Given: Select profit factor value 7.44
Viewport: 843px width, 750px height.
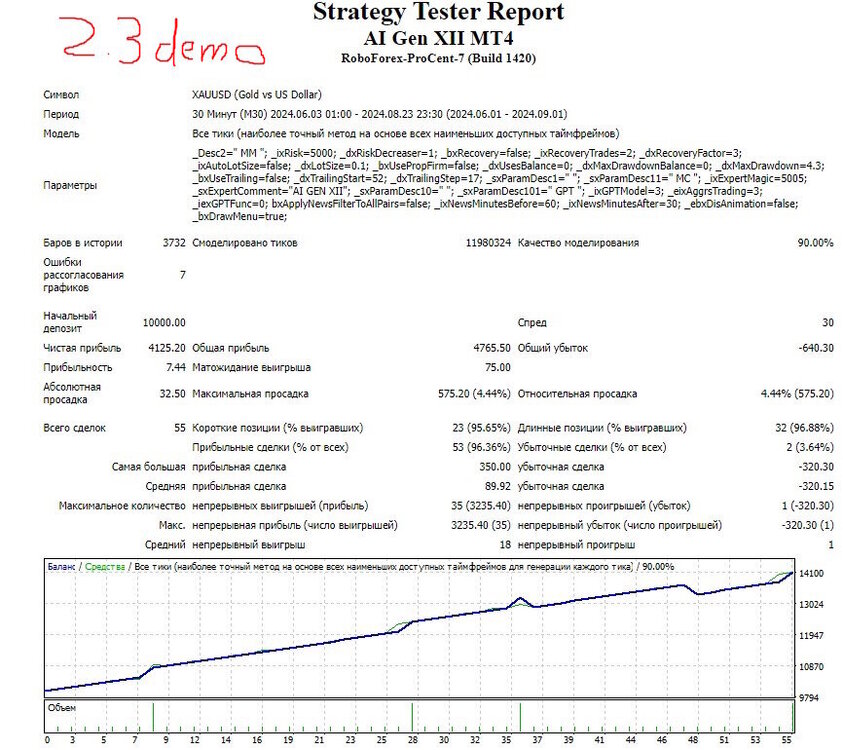Looking at the screenshot, I should 176,367.
